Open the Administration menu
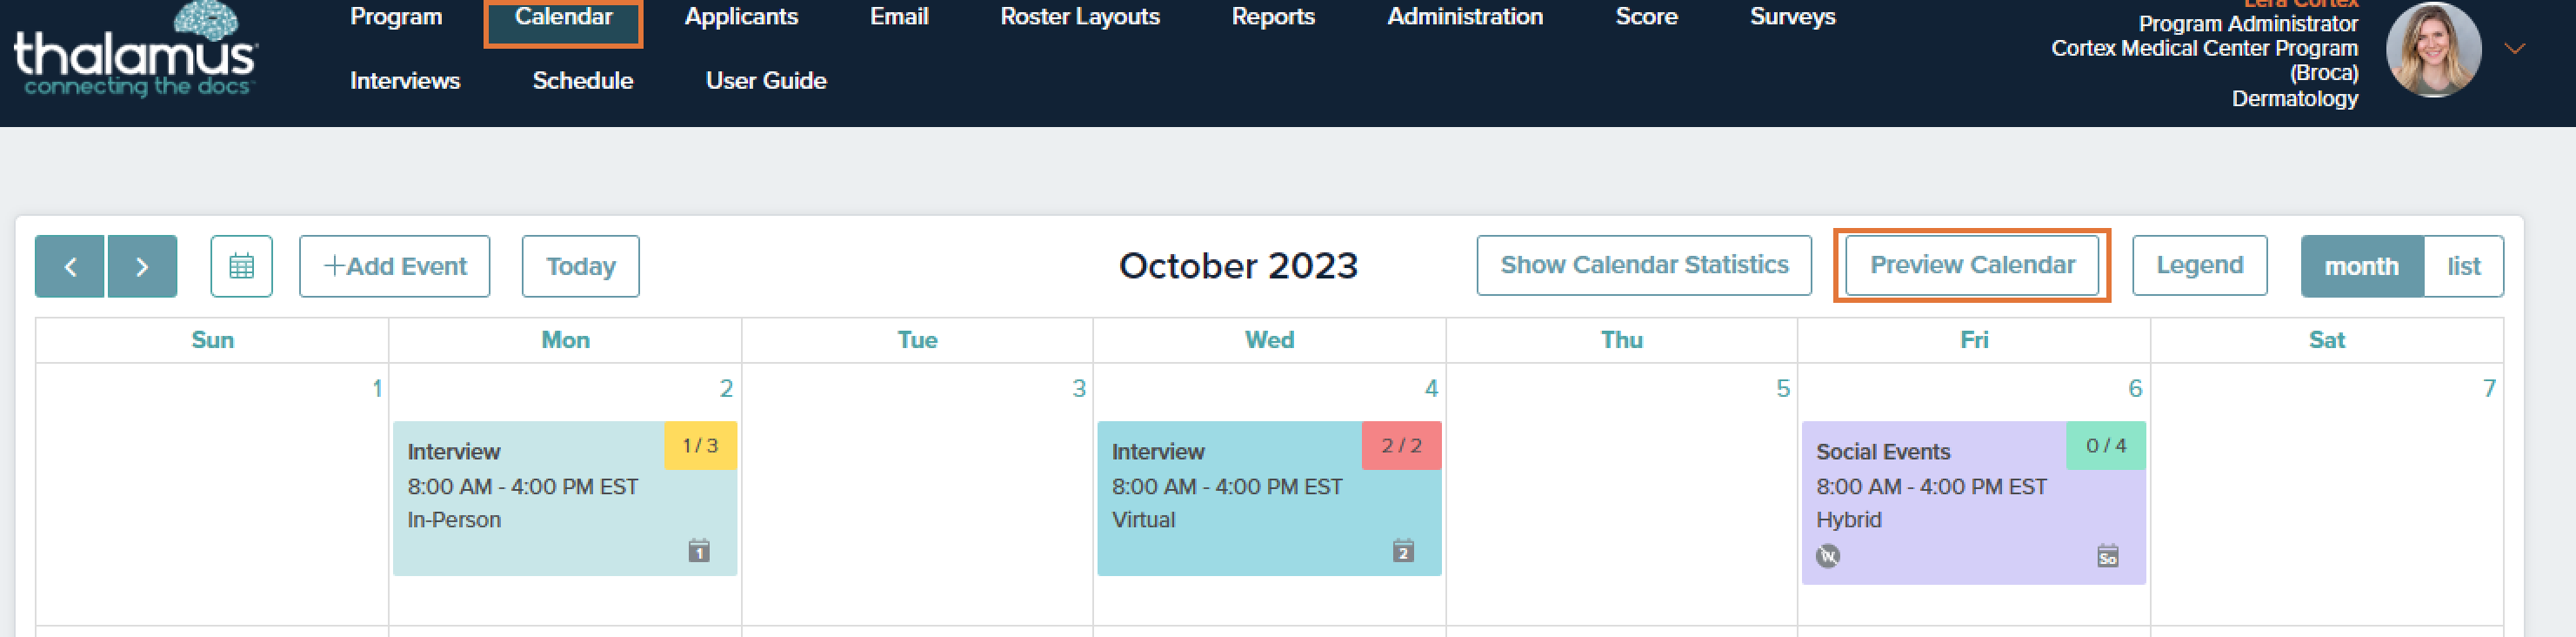The width and height of the screenshot is (2576, 637). [1464, 16]
